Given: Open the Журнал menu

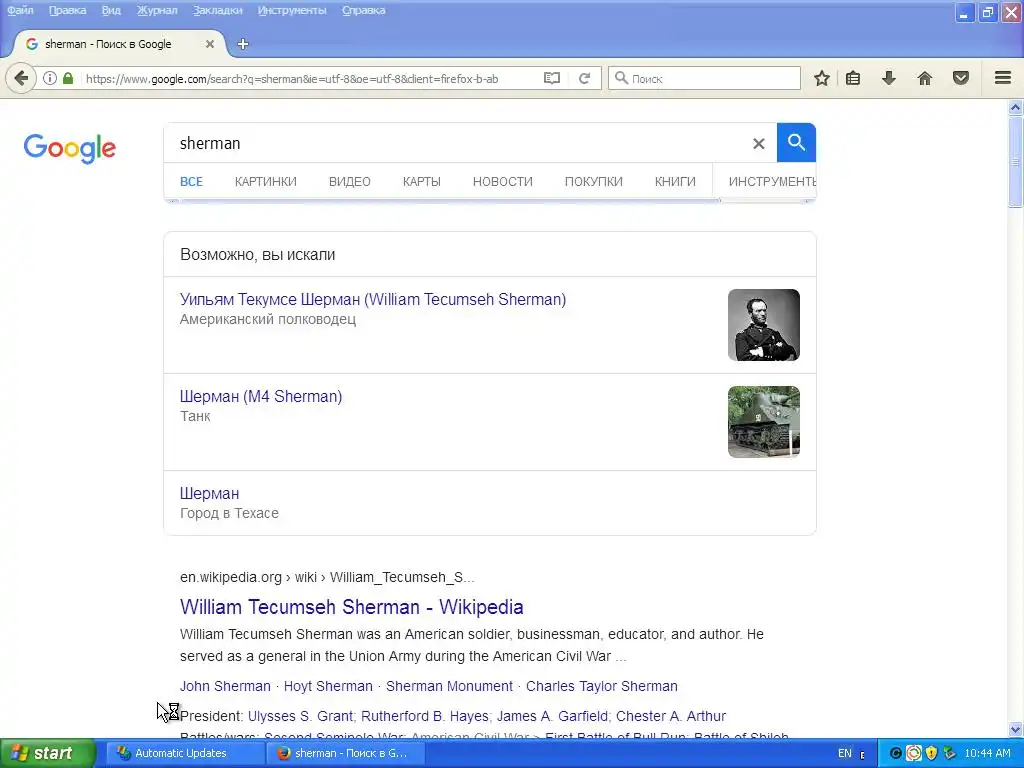Looking at the screenshot, I should point(157,10).
